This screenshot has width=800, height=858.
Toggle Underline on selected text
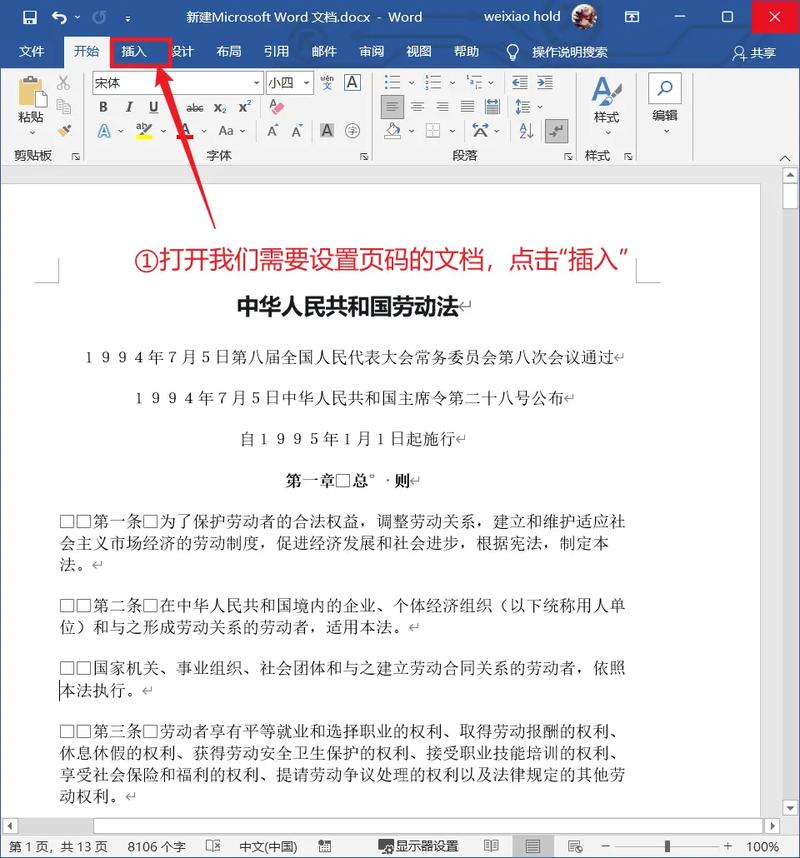click(x=153, y=107)
